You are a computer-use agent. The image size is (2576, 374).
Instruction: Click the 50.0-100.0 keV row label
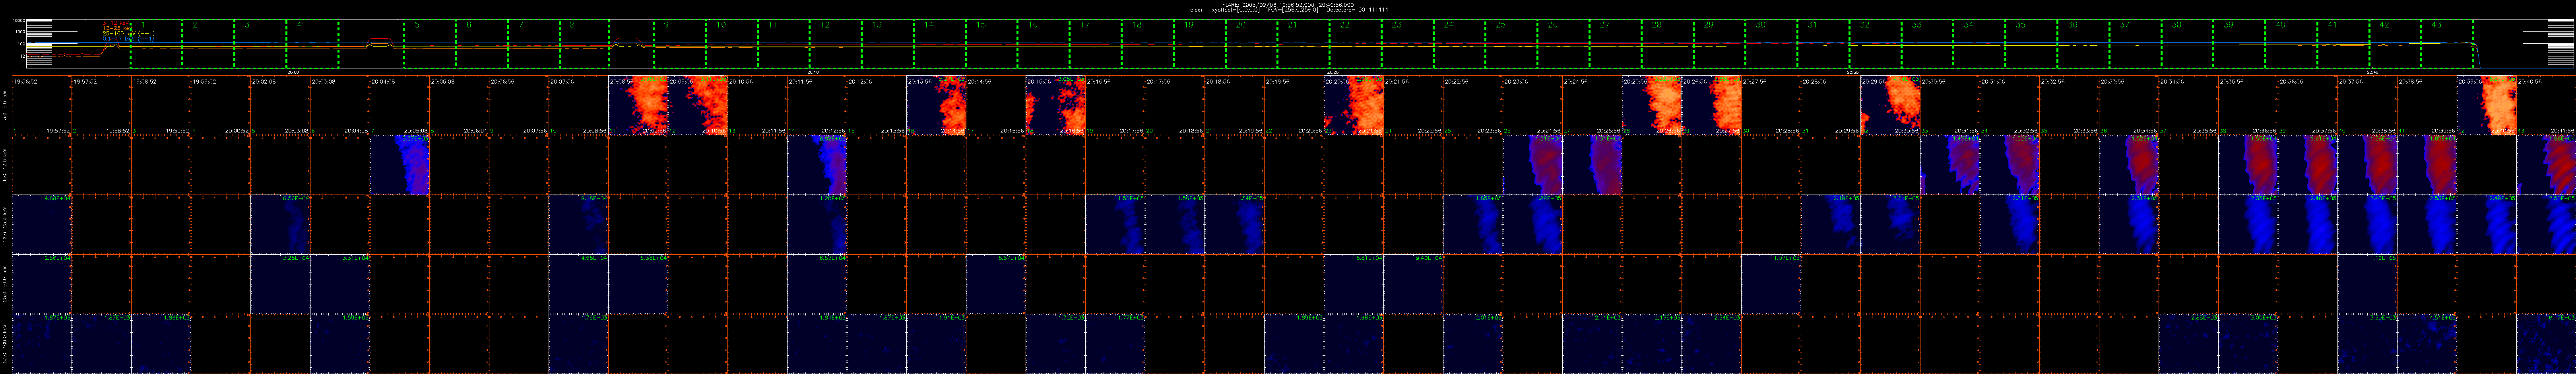pos(5,344)
